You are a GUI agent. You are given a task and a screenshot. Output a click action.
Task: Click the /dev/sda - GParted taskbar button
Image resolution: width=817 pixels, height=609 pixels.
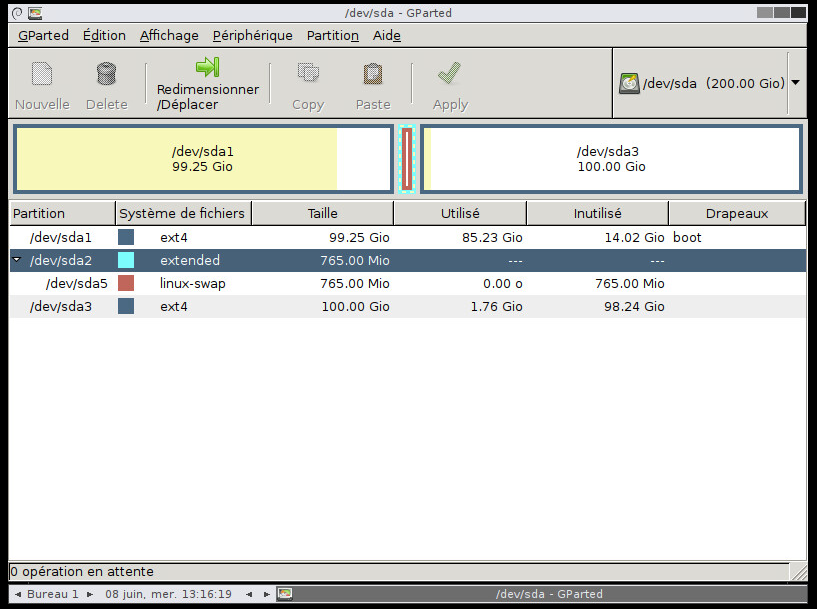(x=549, y=594)
